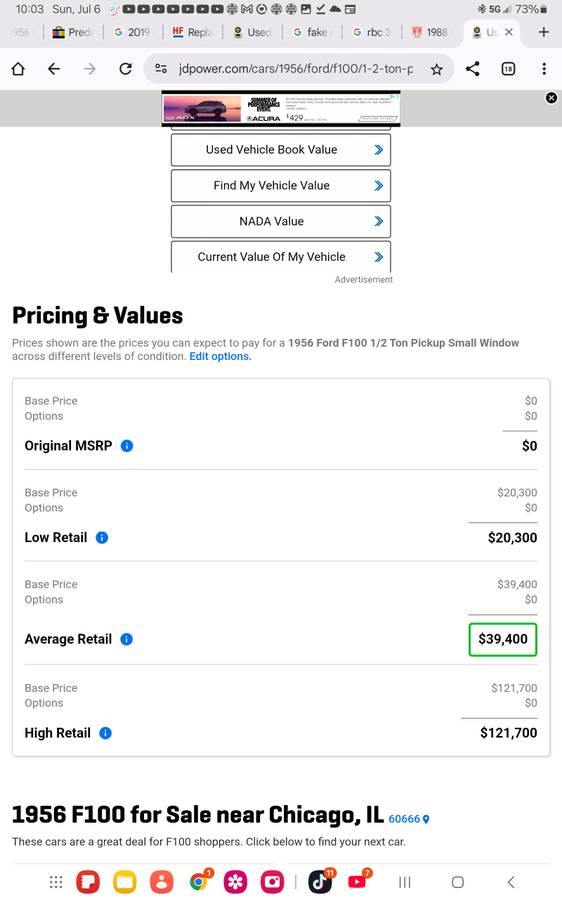The width and height of the screenshot is (562, 900).
Task: Open the tab switcher showing 18
Action: pyautogui.click(x=508, y=69)
